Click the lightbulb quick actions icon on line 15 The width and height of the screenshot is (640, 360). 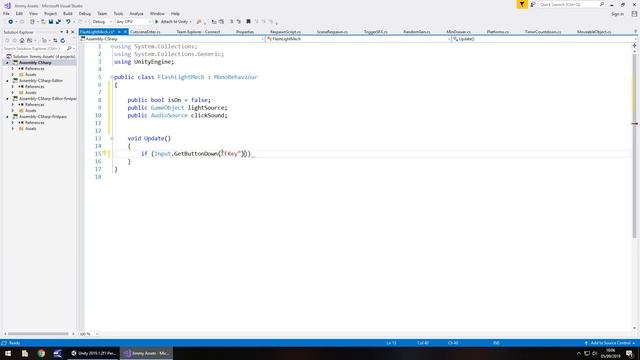[x=104, y=153]
